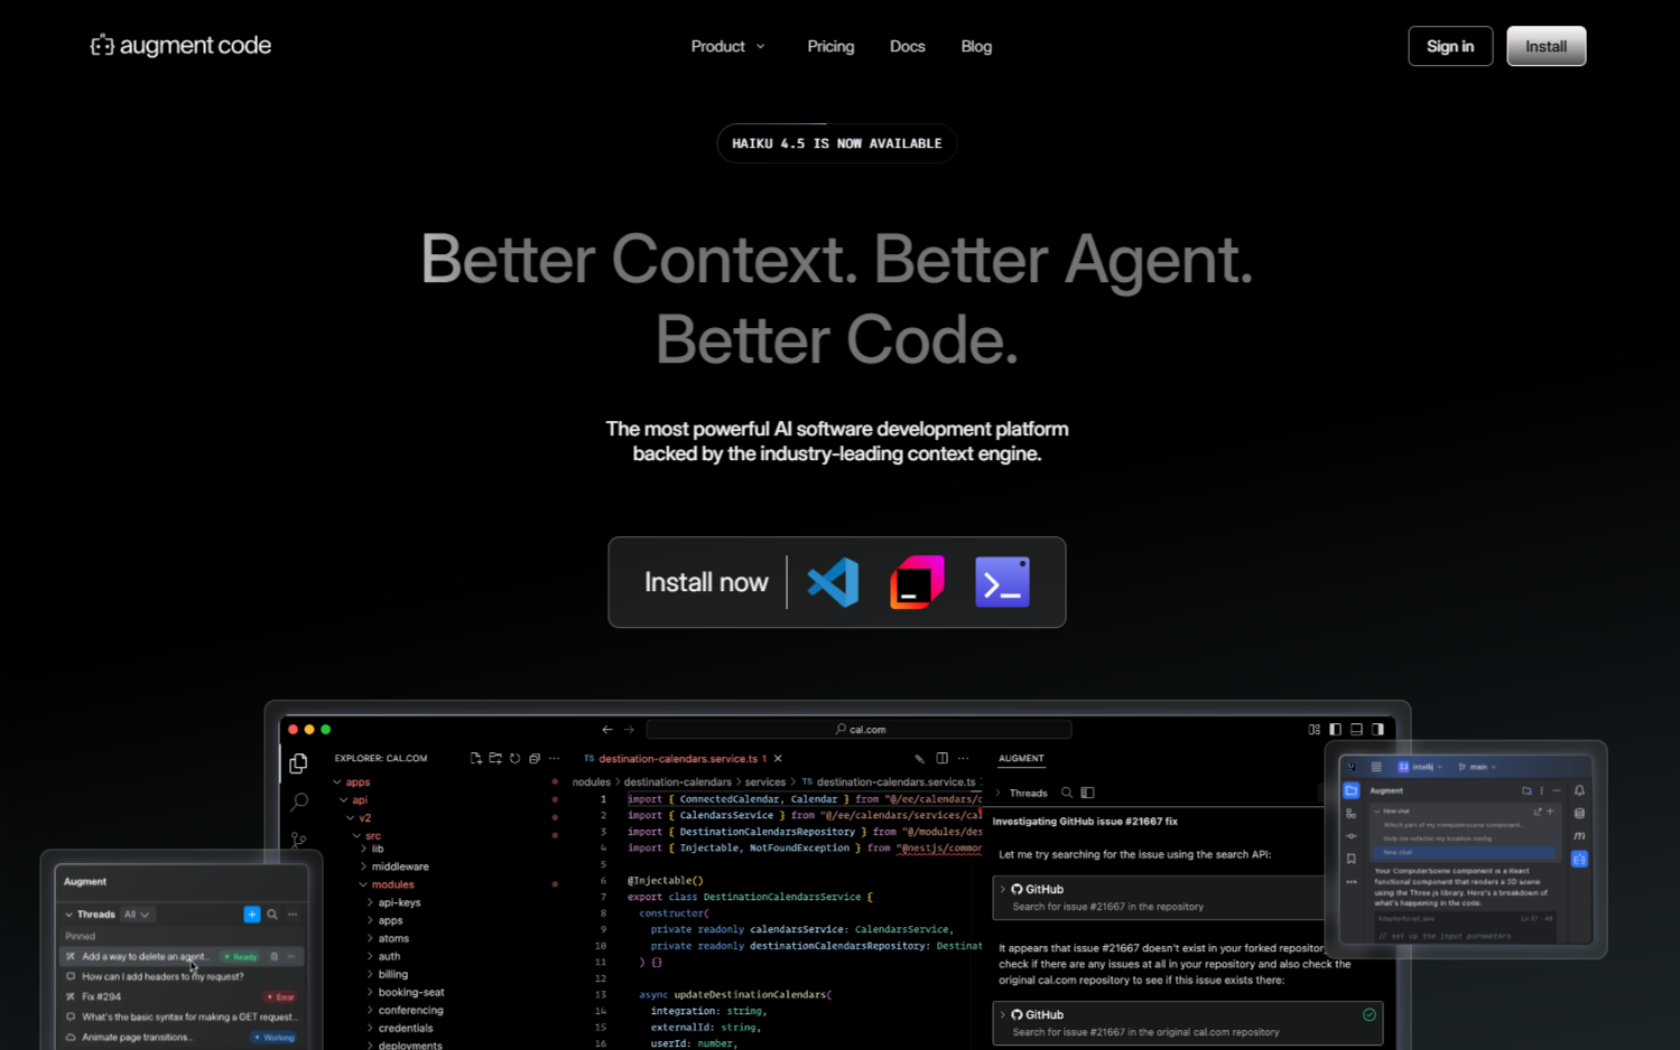Open the threads All filter dropdown
Viewport: 1680px width, 1050px height.
136,914
